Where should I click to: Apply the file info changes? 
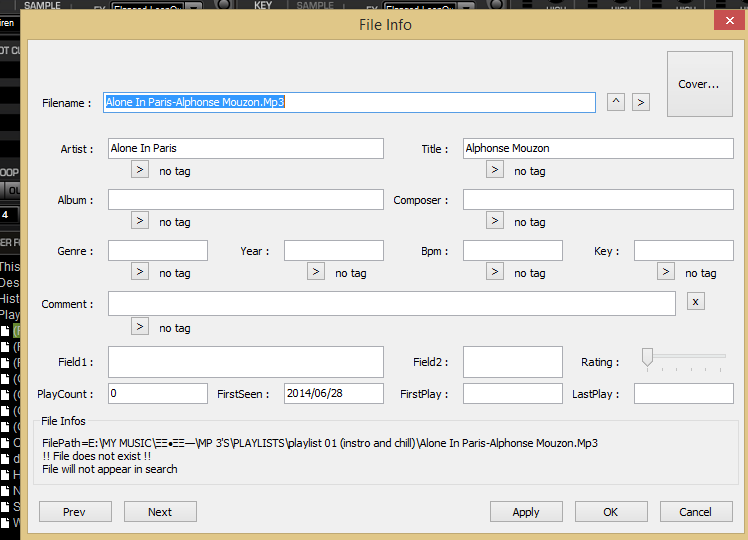coord(526,512)
